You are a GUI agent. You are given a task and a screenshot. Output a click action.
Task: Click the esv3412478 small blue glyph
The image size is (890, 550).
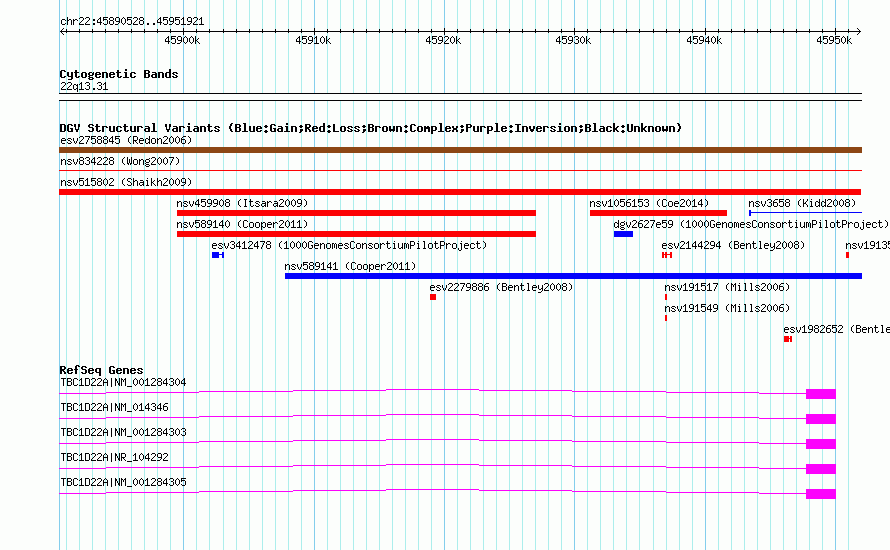coord(218,255)
